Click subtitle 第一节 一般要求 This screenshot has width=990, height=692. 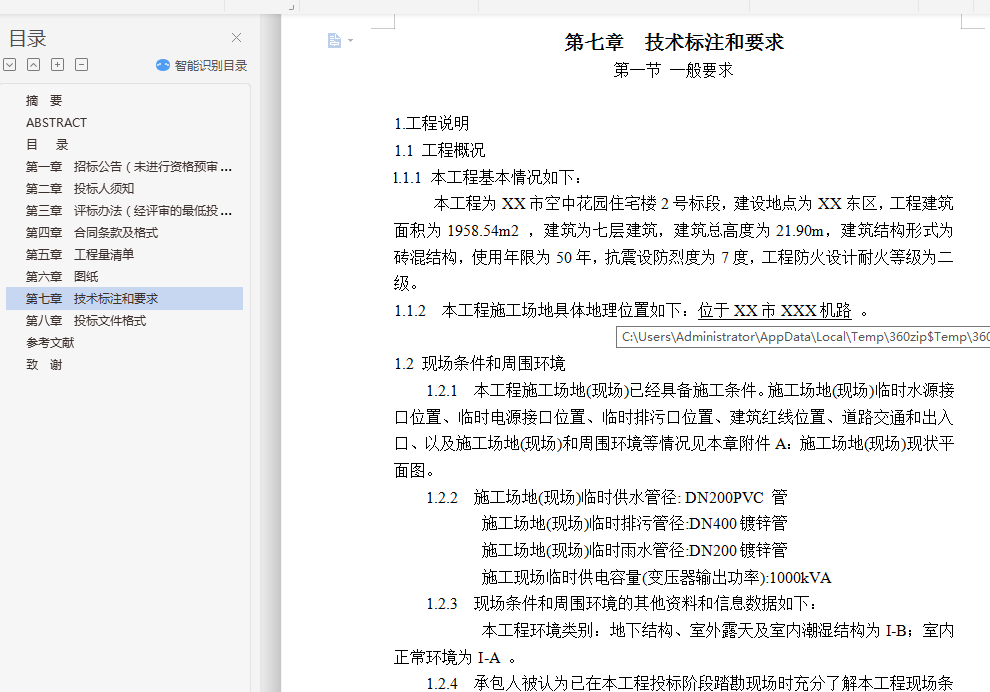[673, 70]
